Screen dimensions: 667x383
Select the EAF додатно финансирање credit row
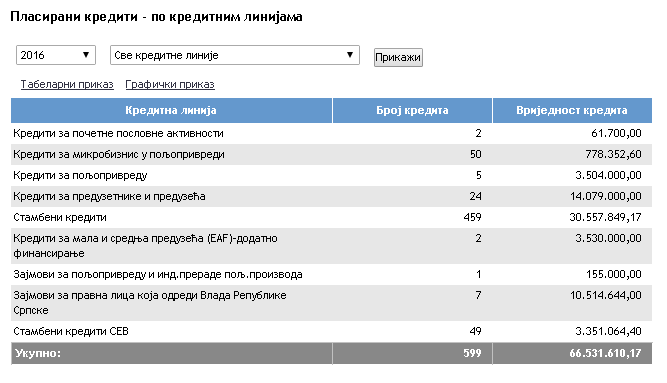point(331,246)
